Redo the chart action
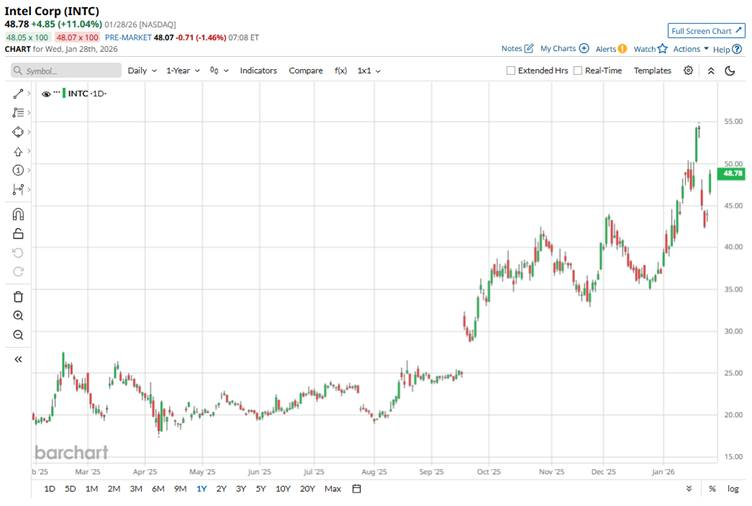The width and height of the screenshot is (752, 506). pos(18,272)
